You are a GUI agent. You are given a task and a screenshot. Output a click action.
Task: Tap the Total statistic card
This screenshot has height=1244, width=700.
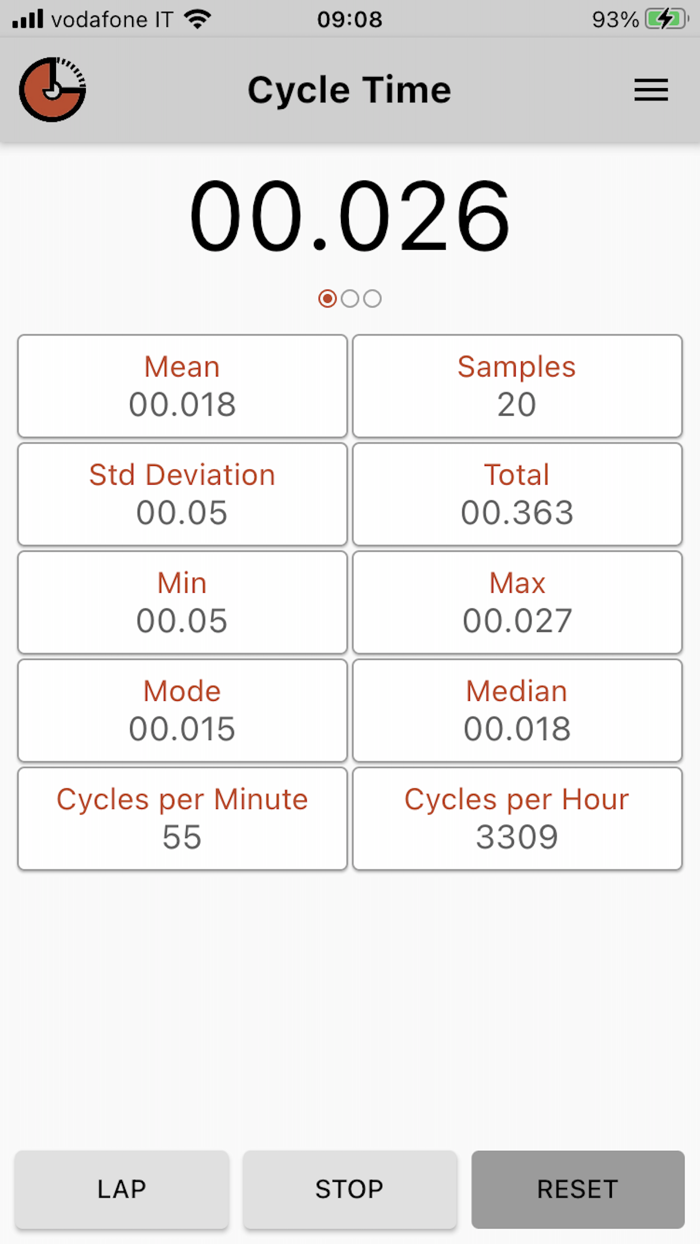click(x=516, y=494)
